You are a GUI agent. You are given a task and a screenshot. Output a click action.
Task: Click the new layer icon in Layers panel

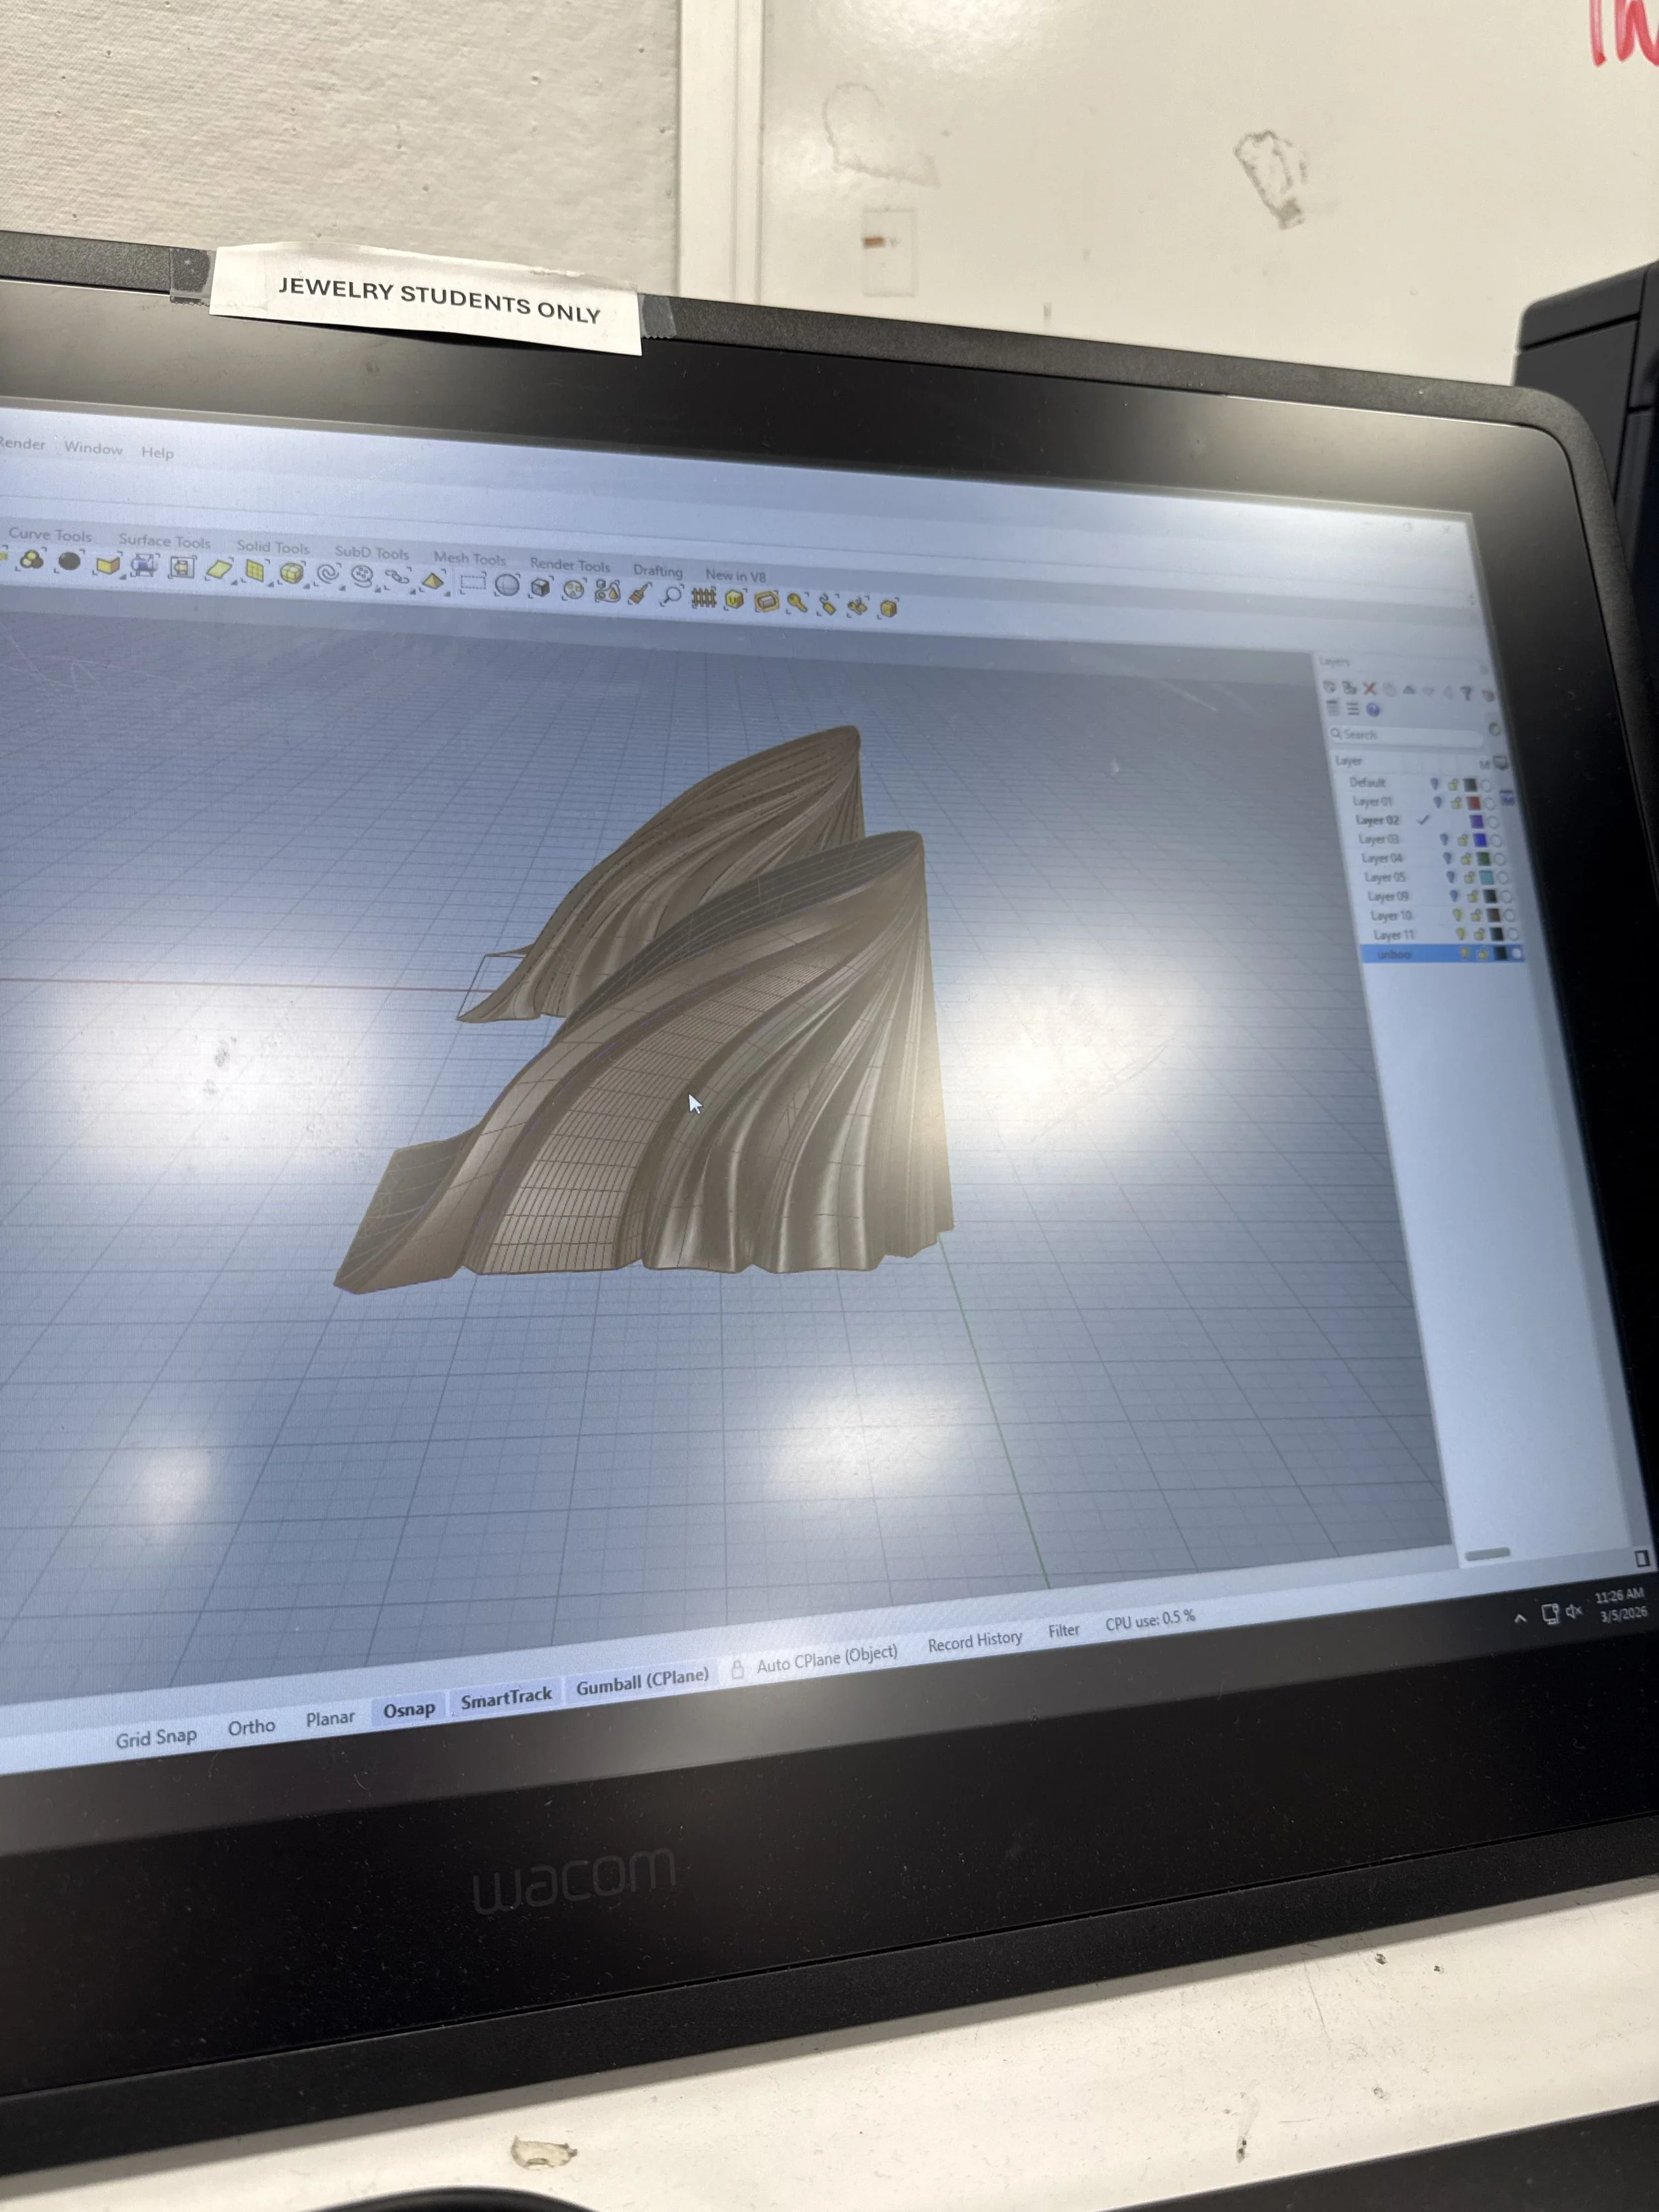[x=1329, y=686]
